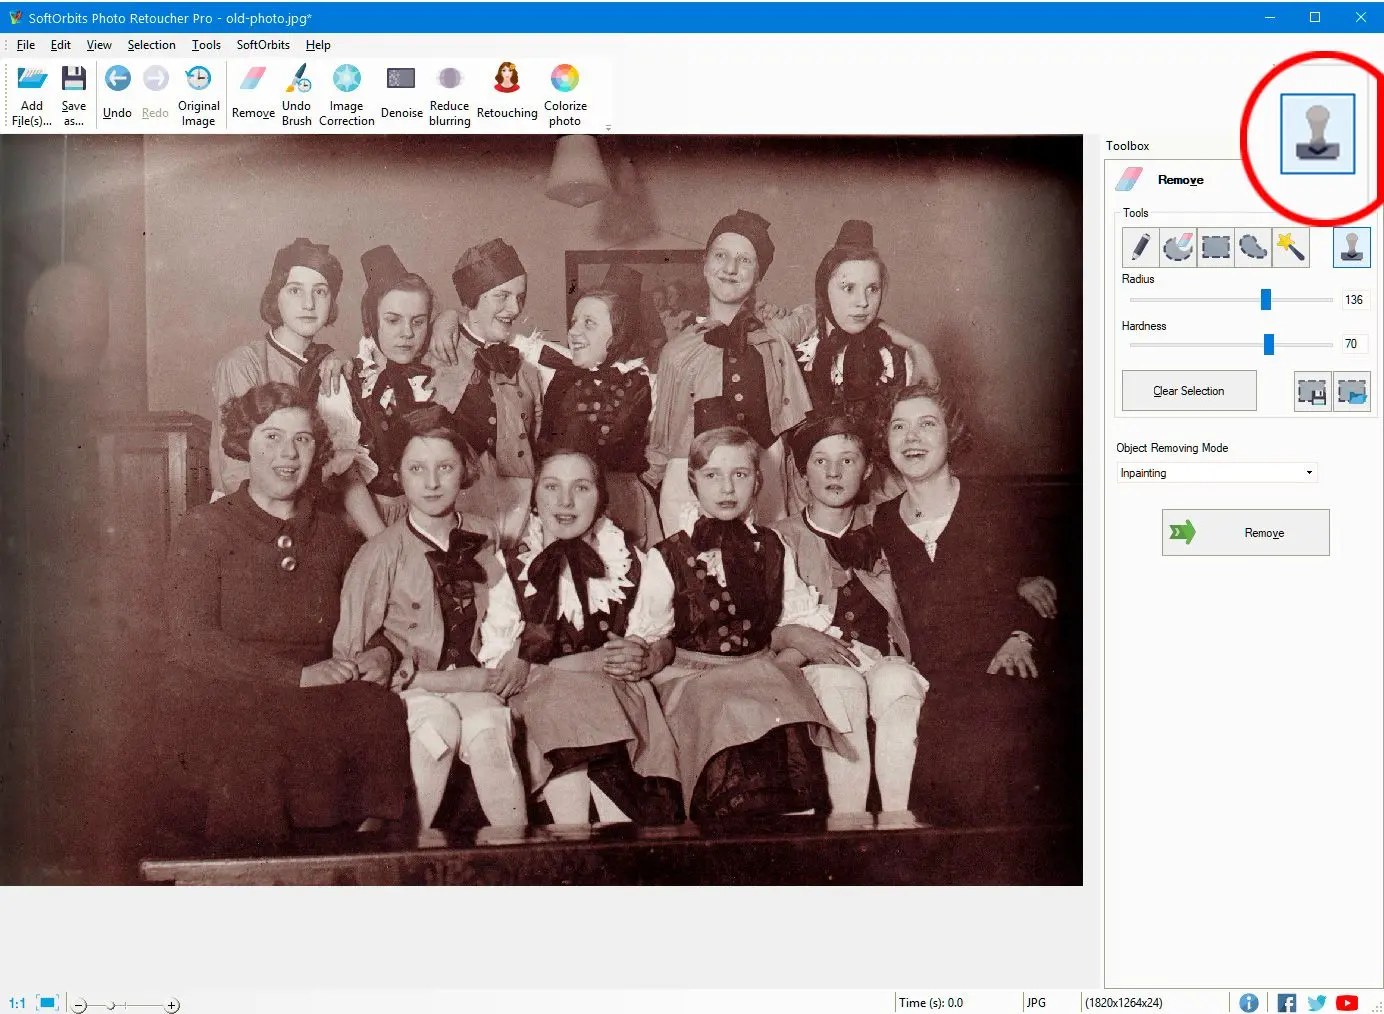Viewport: 1384px width, 1014px height.
Task: Select the pencil marker tool
Action: pos(1140,246)
